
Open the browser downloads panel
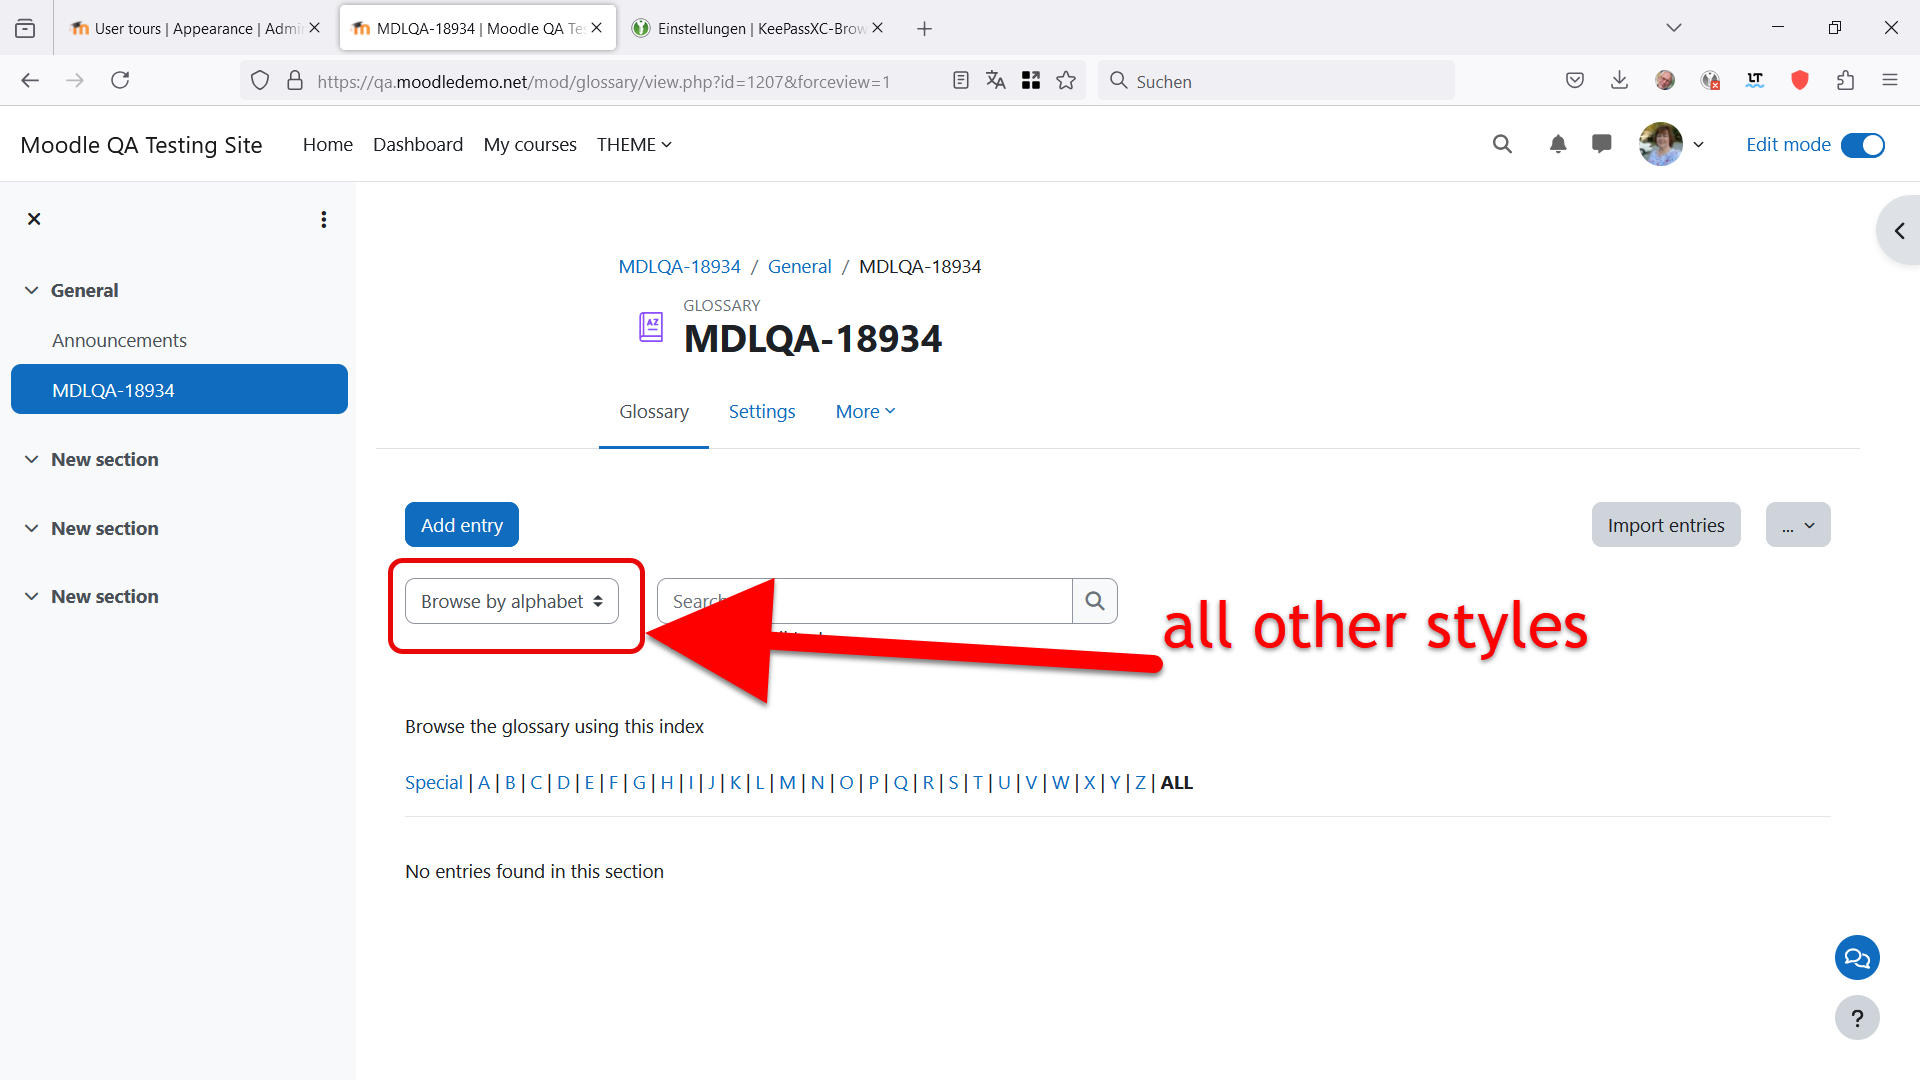point(1620,81)
